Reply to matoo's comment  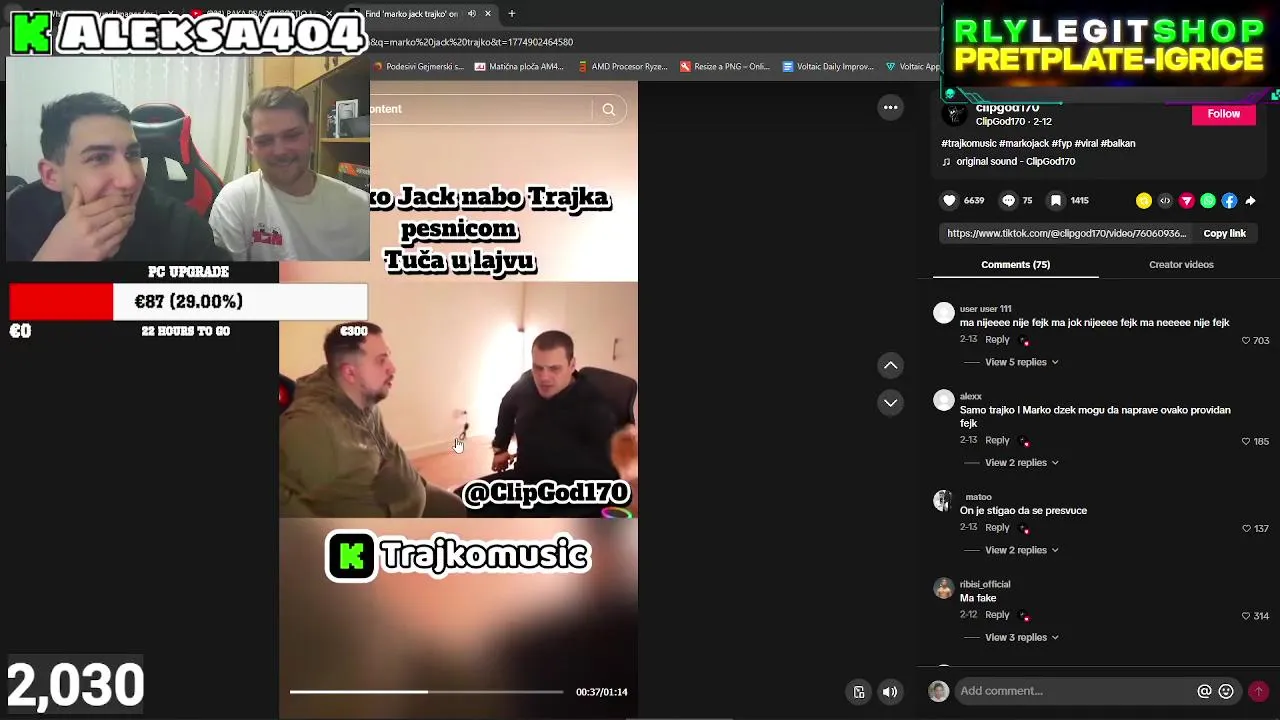point(997,527)
